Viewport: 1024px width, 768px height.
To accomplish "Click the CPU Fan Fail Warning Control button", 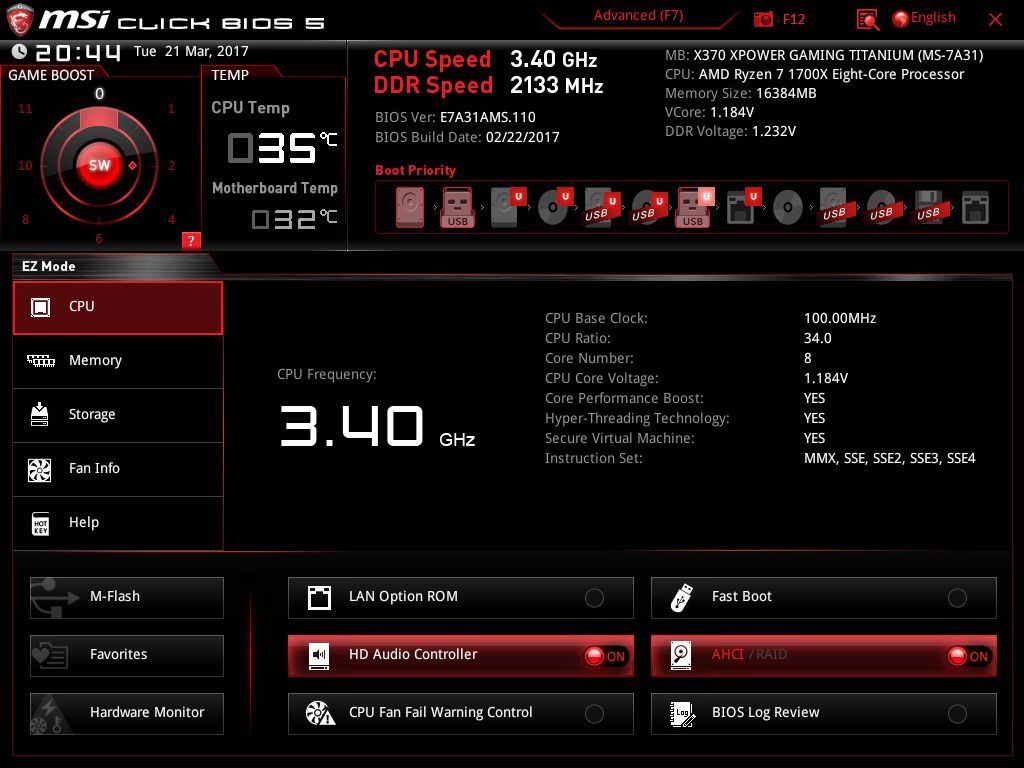I will coord(460,714).
